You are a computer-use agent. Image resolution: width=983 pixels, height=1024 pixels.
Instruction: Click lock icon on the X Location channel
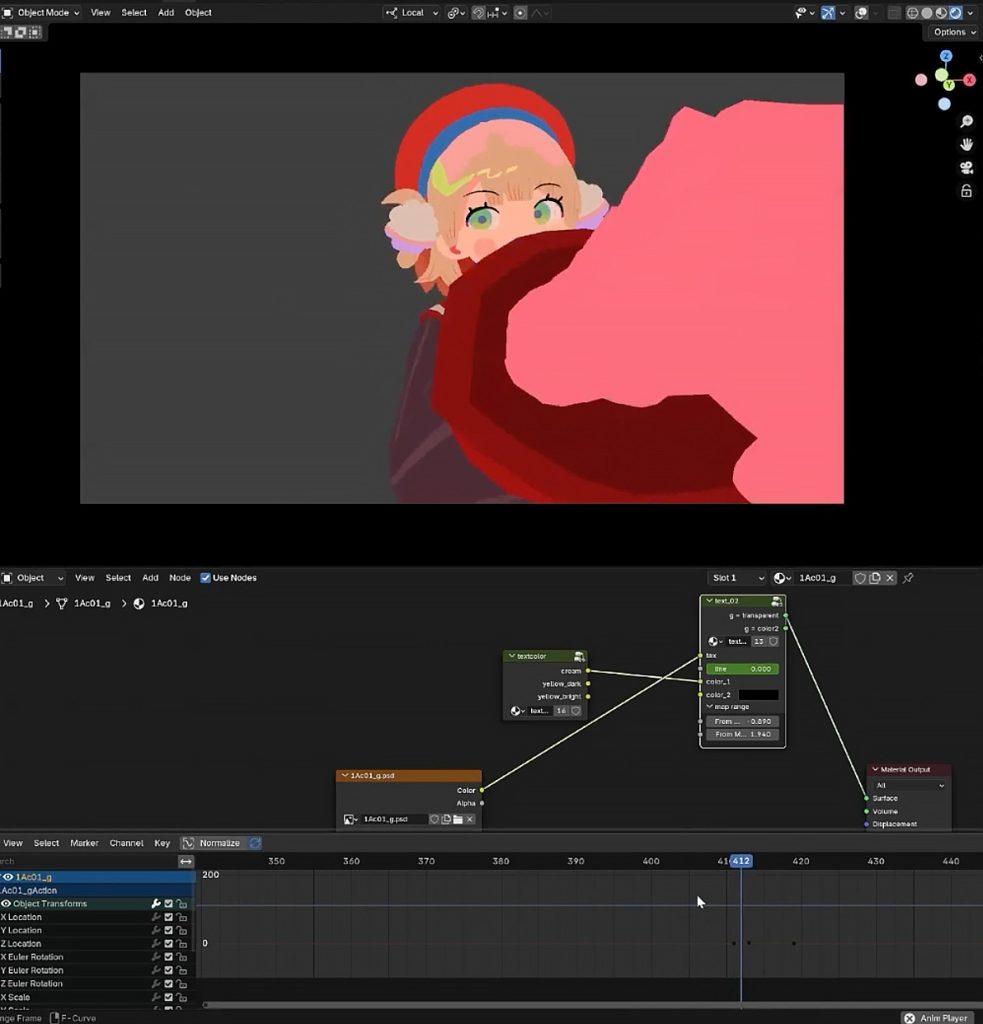coord(182,917)
